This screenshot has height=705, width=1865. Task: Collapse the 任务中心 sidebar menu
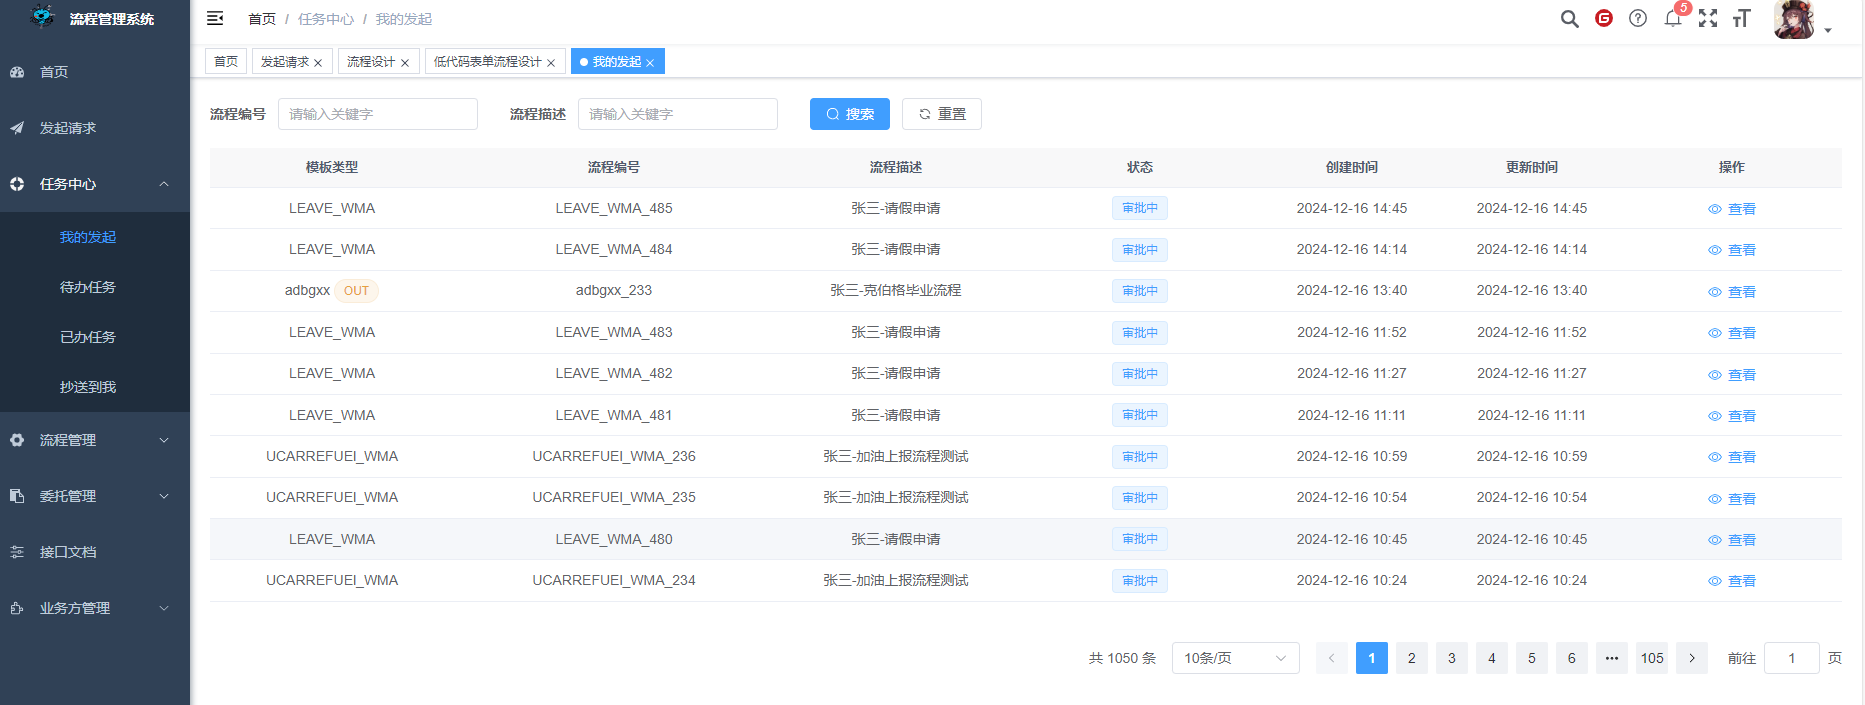pos(95,184)
